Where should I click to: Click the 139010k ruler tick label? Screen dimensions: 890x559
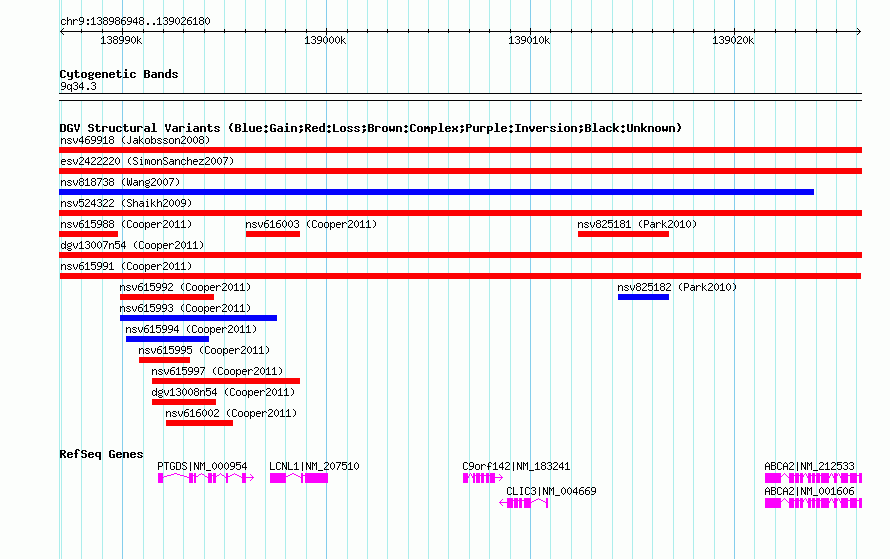tap(529, 40)
